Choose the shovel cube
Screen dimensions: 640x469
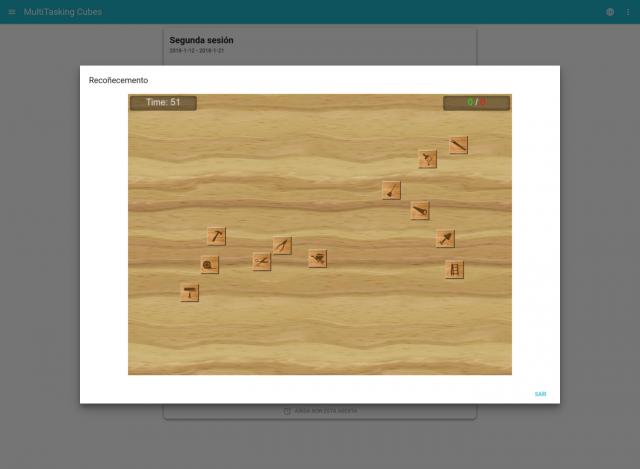click(391, 190)
